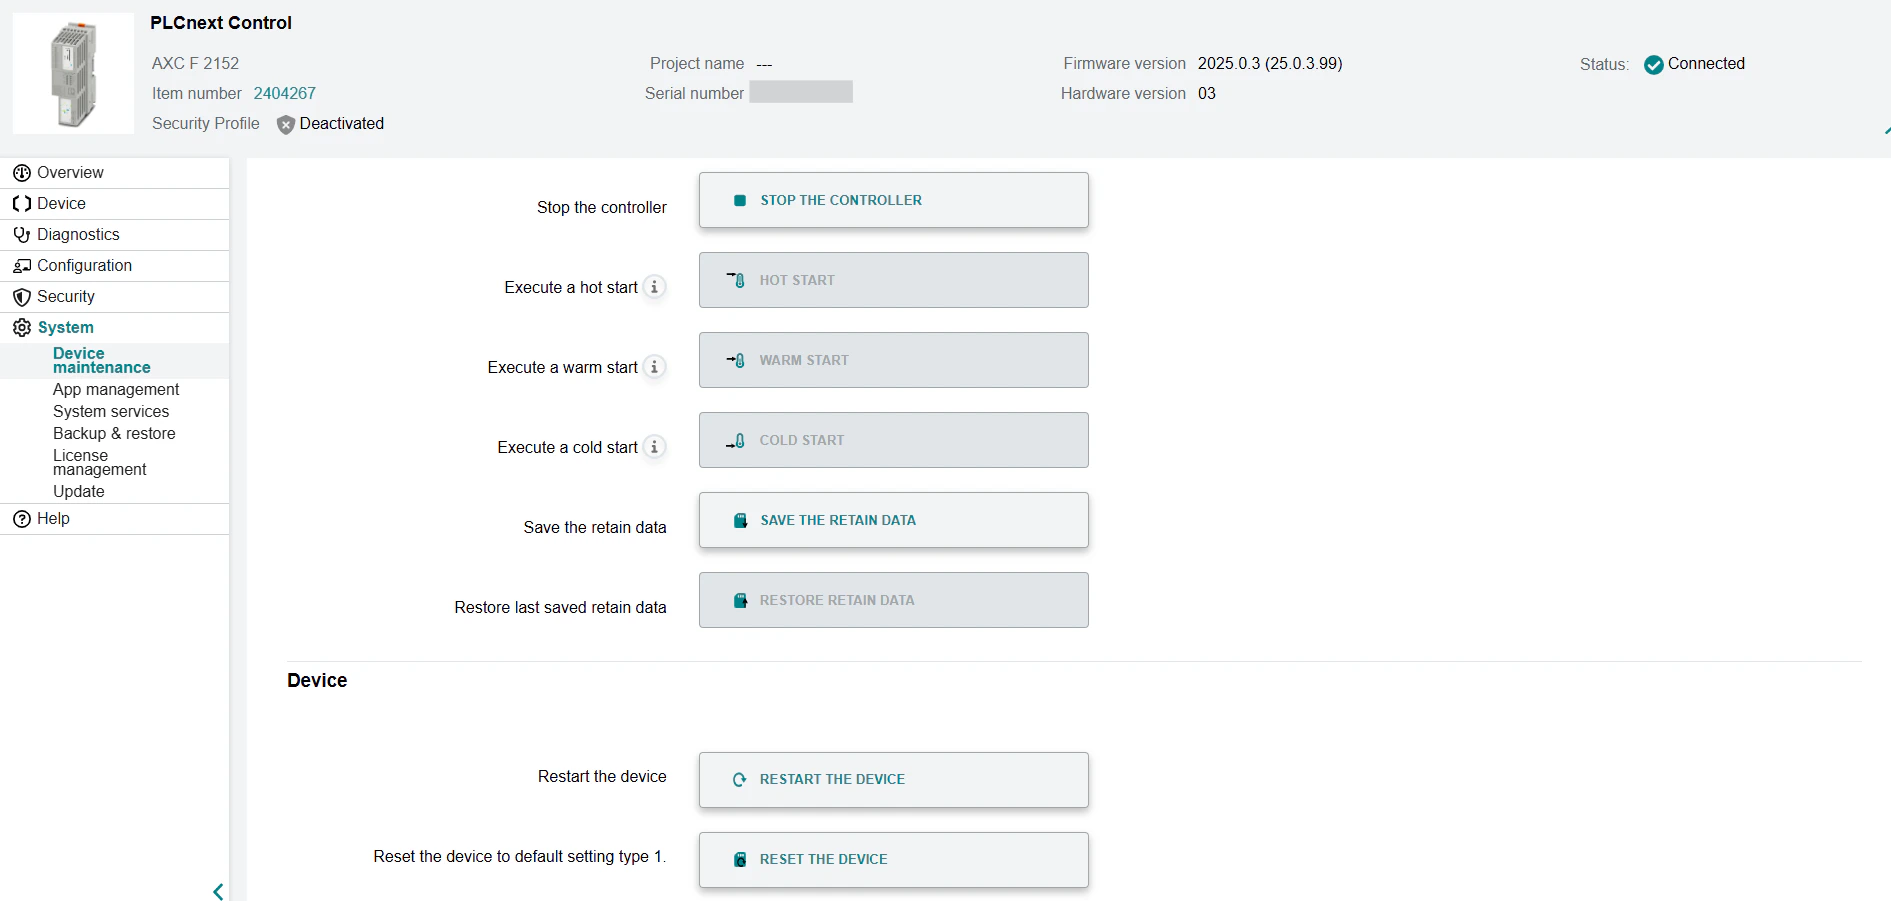Click the Hot Start button

click(x=894, y=280)
